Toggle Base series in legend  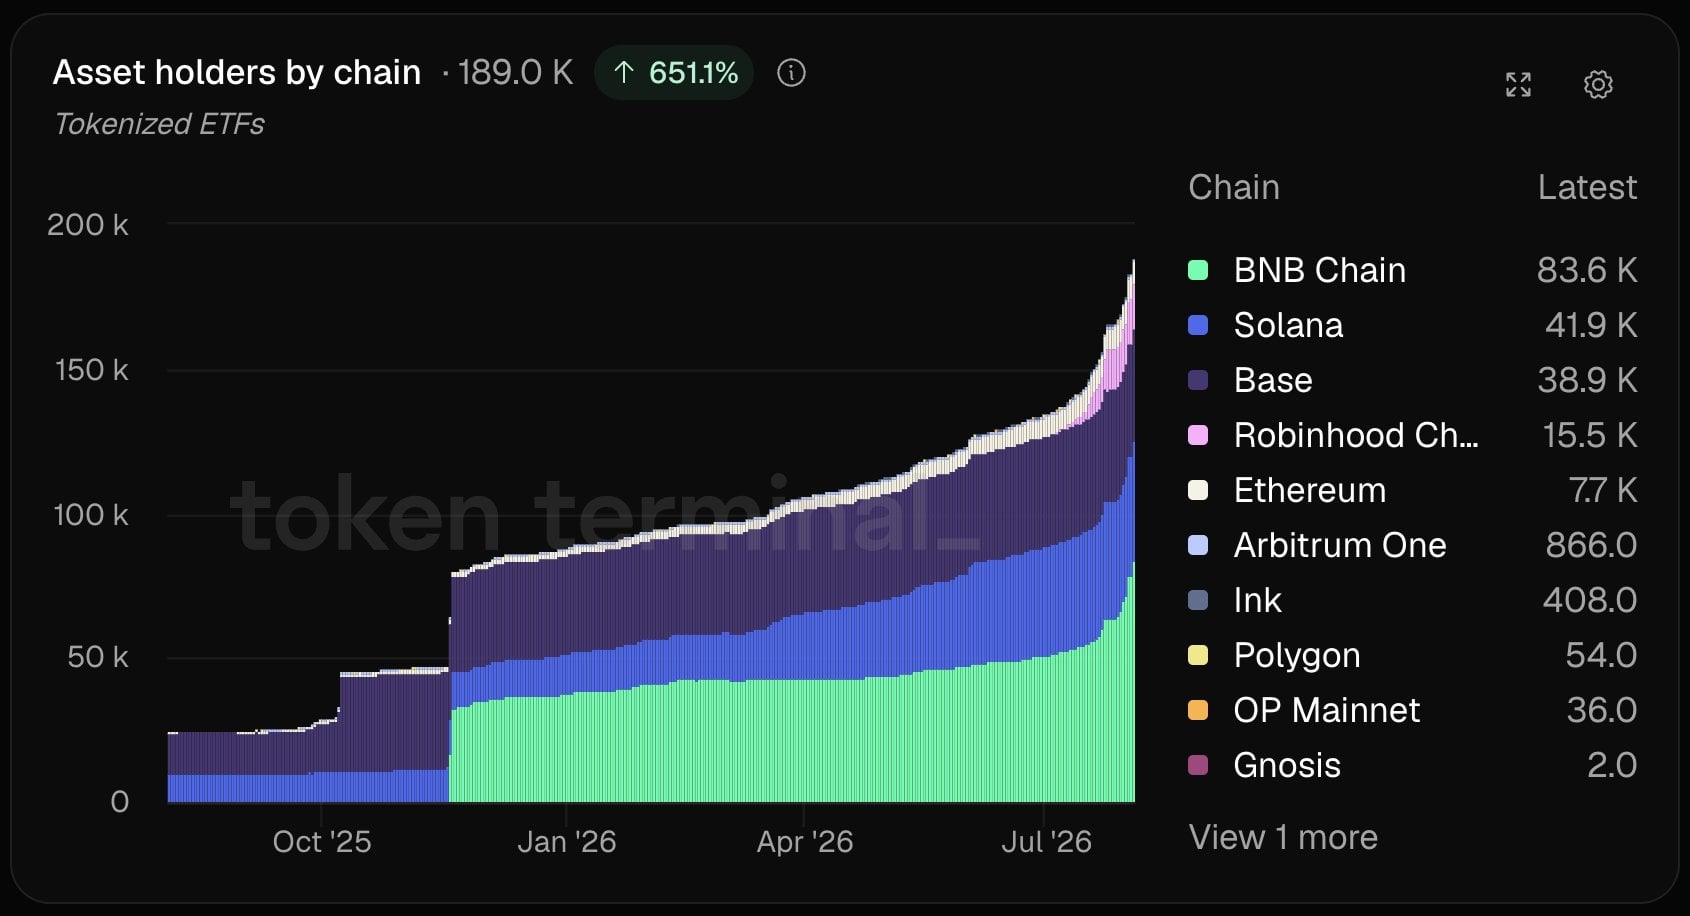(x=1412, y=380)
